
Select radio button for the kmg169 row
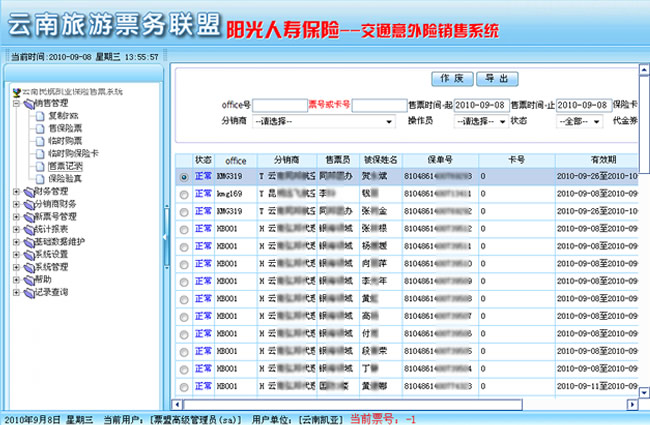tap(184, 194)
